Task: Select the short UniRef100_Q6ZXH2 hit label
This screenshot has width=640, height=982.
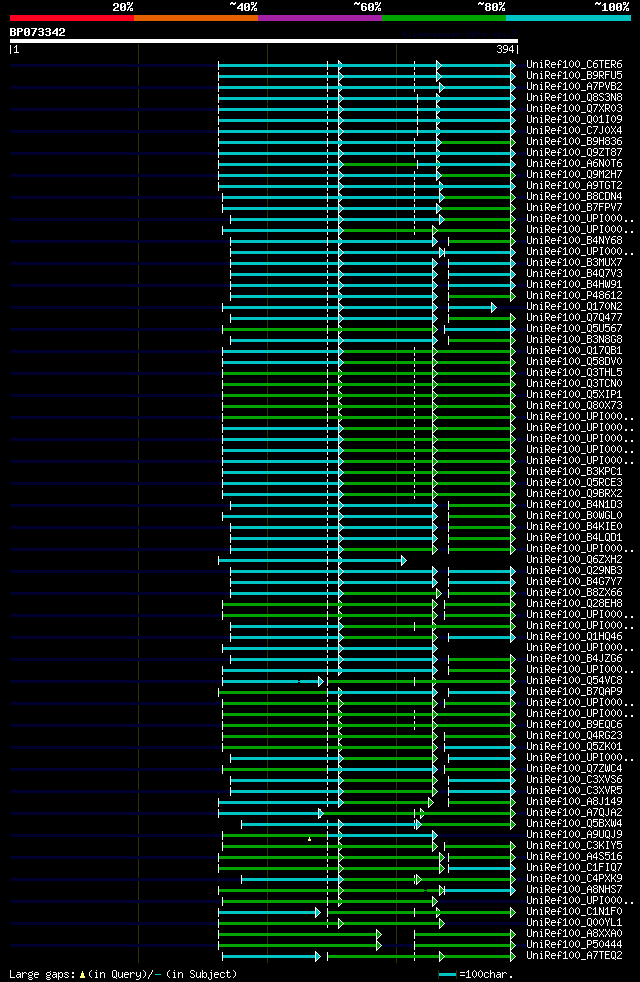Action: point(574,559)
